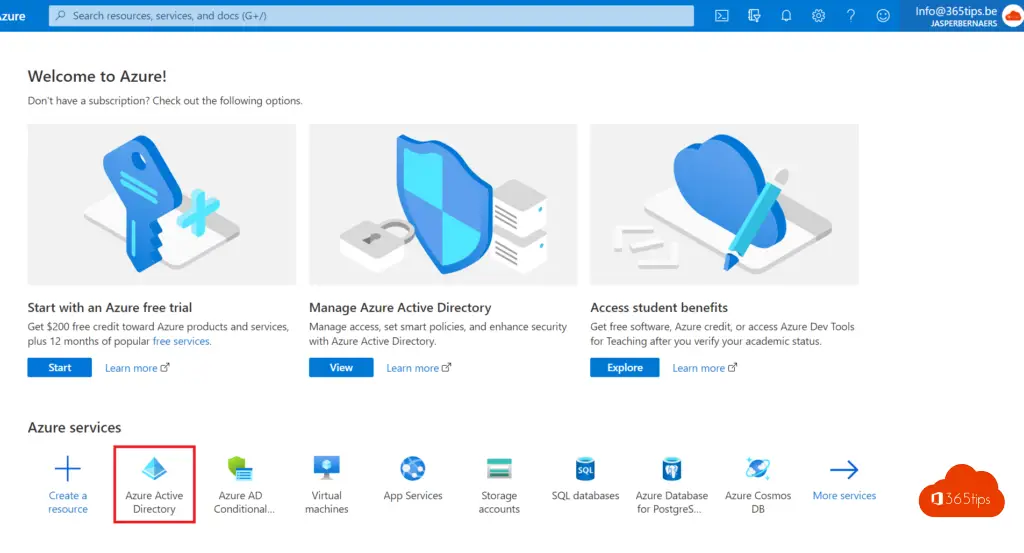Open the Help question mark menu

[850, 16]
